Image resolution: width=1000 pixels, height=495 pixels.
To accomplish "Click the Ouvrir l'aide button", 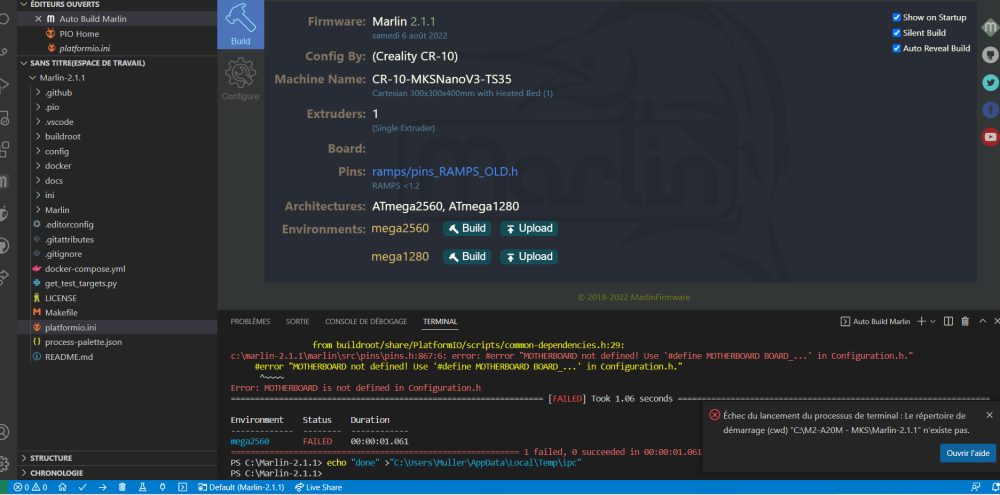I will coord(967,453).
